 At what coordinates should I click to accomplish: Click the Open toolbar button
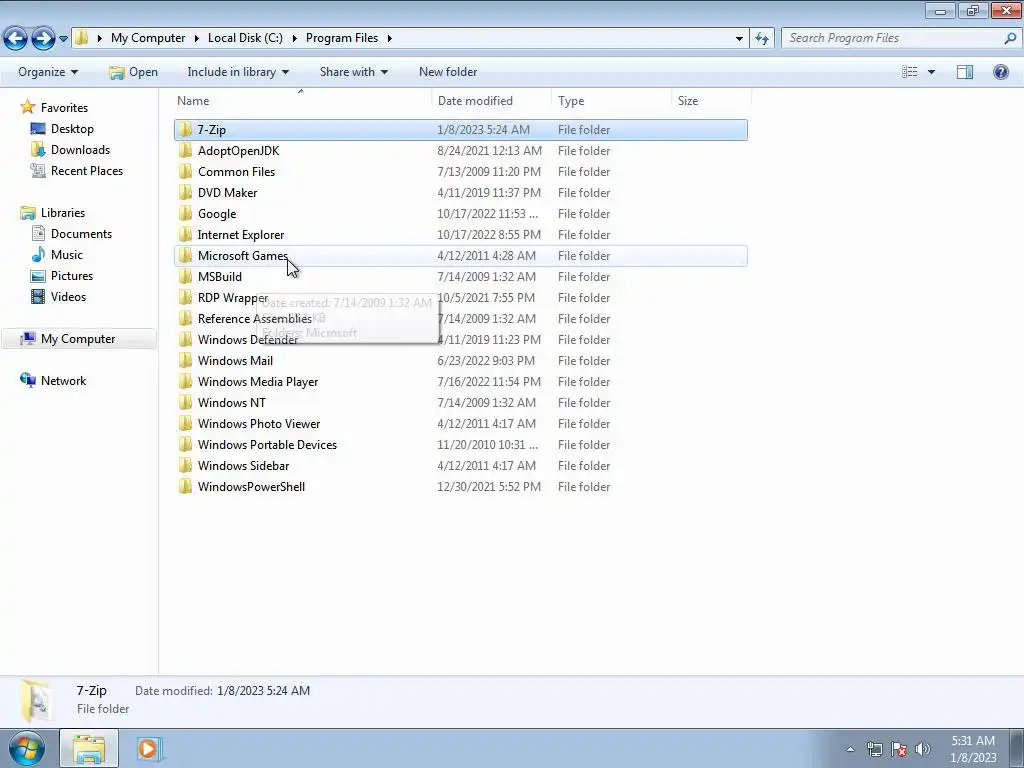[133, 72]
